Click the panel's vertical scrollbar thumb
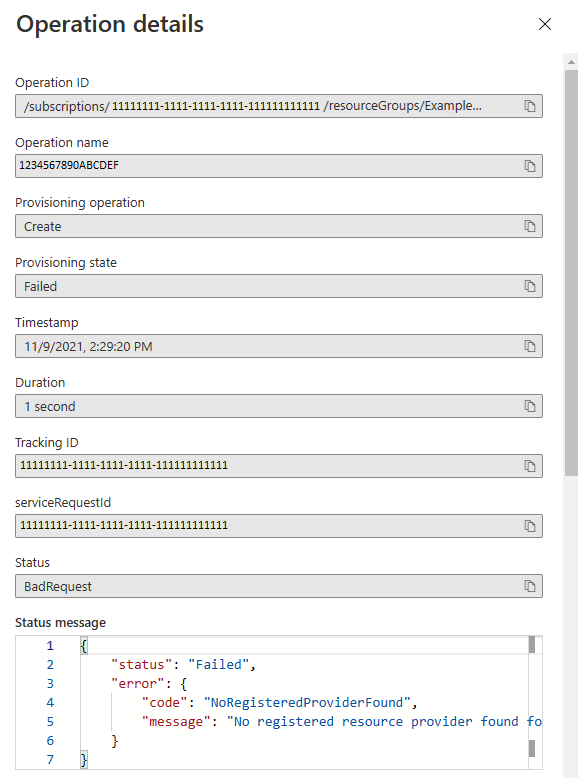The height and width of the screenshot is (780, 579). tap(571, 273)
